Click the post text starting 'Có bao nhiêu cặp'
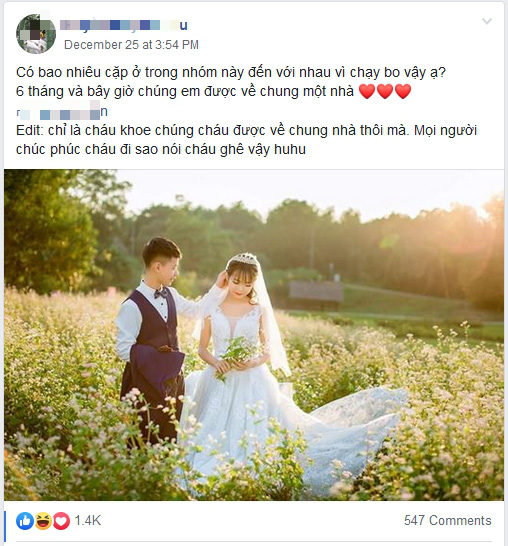508x546 pixels. click(x=231, y=72)
